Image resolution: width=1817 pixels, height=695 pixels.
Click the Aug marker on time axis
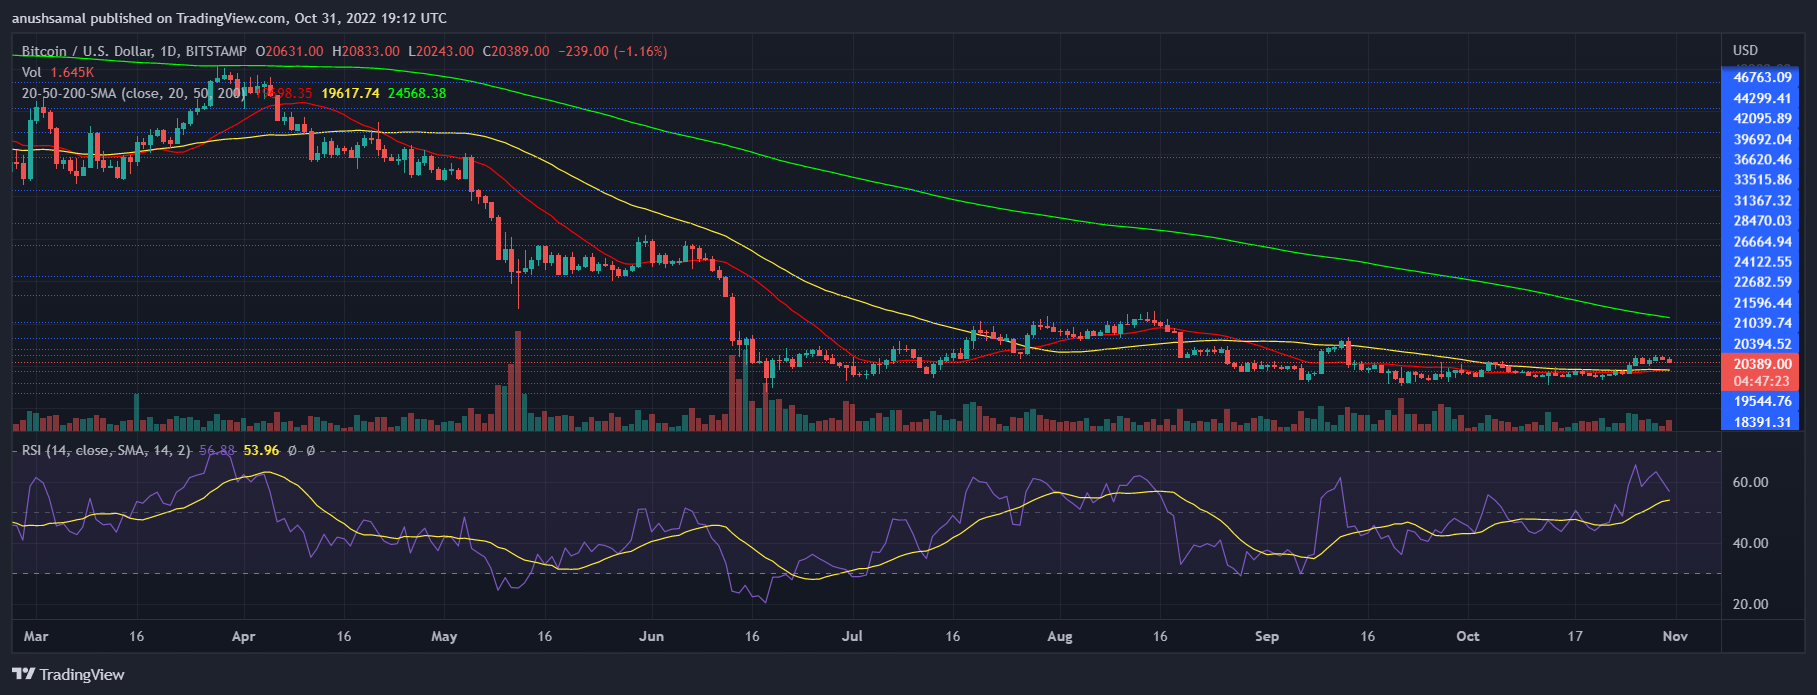coord(1059,636)
